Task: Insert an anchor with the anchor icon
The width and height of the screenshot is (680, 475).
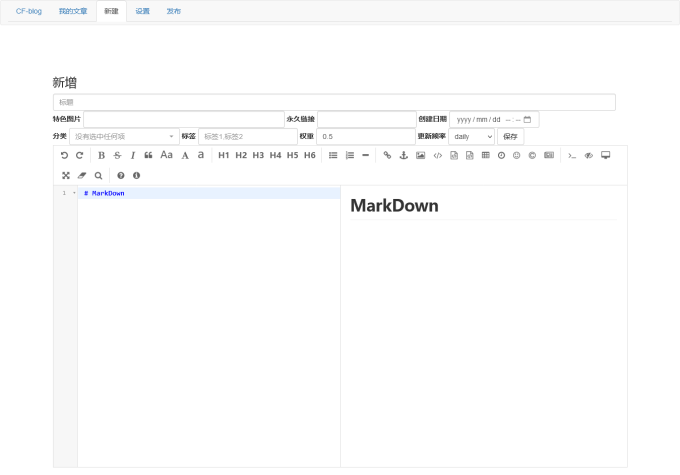Action: pyautogui.click(x=404, y=155)
